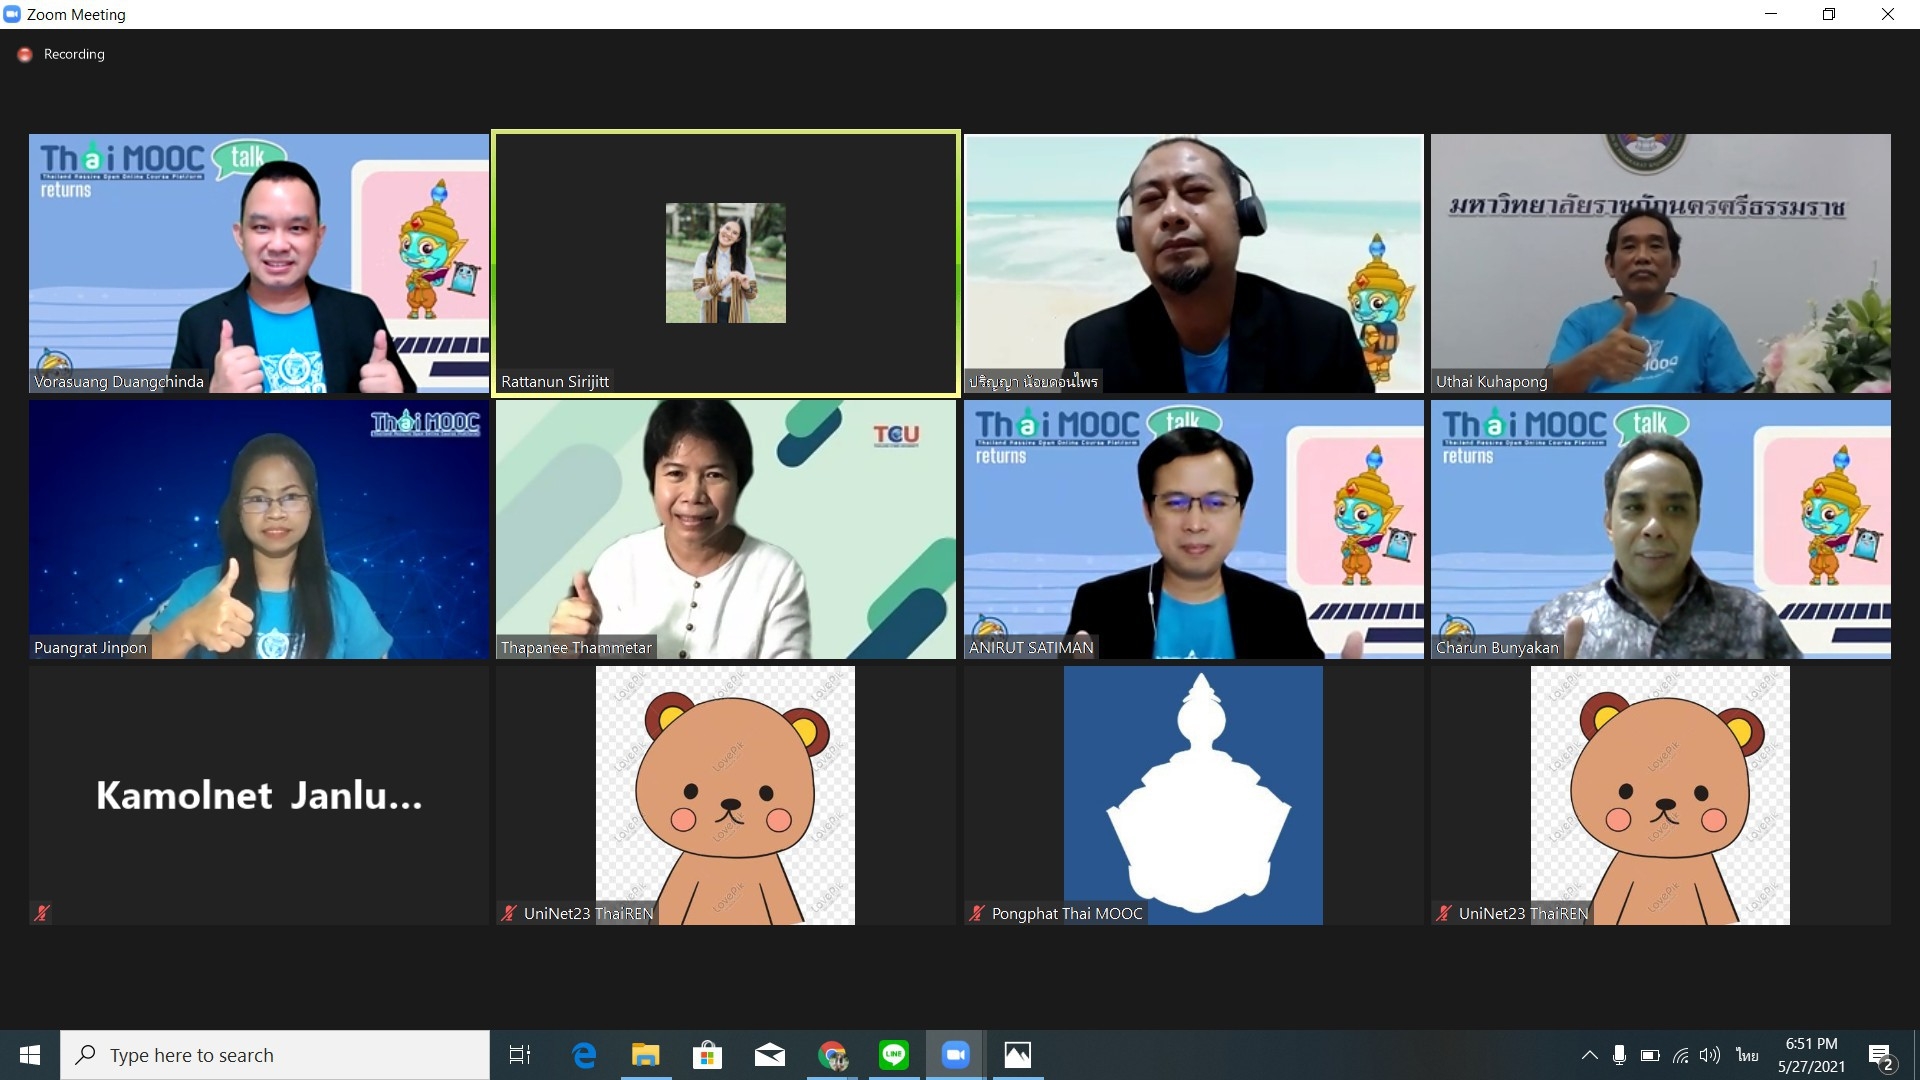Select ANIRUT SATIMAN's video tile
Image resolution: width=1920 pixels, height=1080 pixels.
(x=1193, y=529)
